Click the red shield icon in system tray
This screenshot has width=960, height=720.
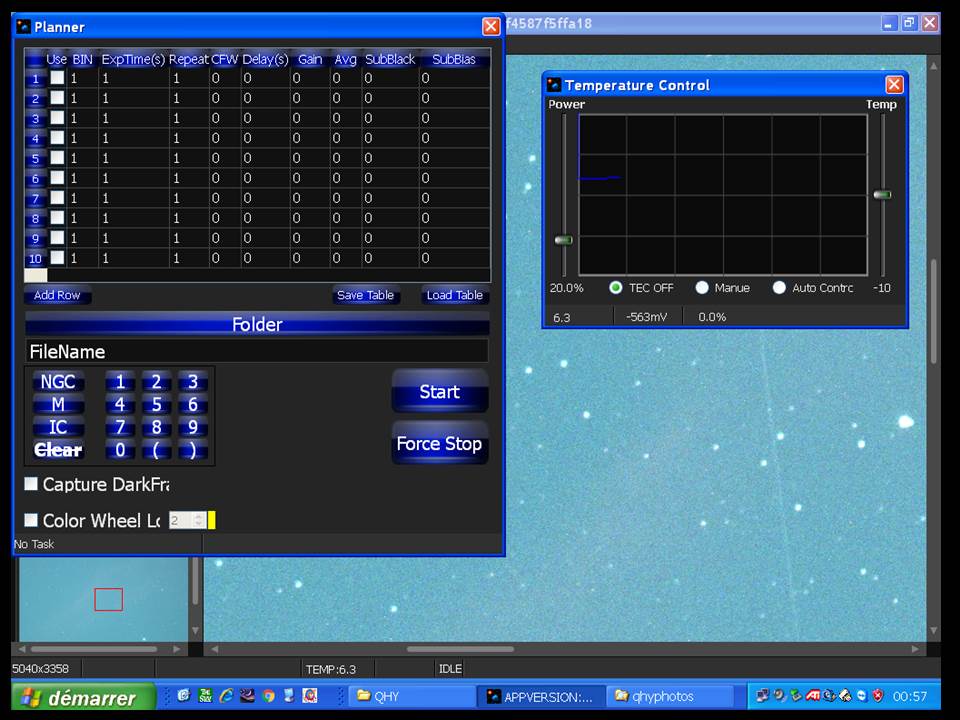tap(878, 696)
